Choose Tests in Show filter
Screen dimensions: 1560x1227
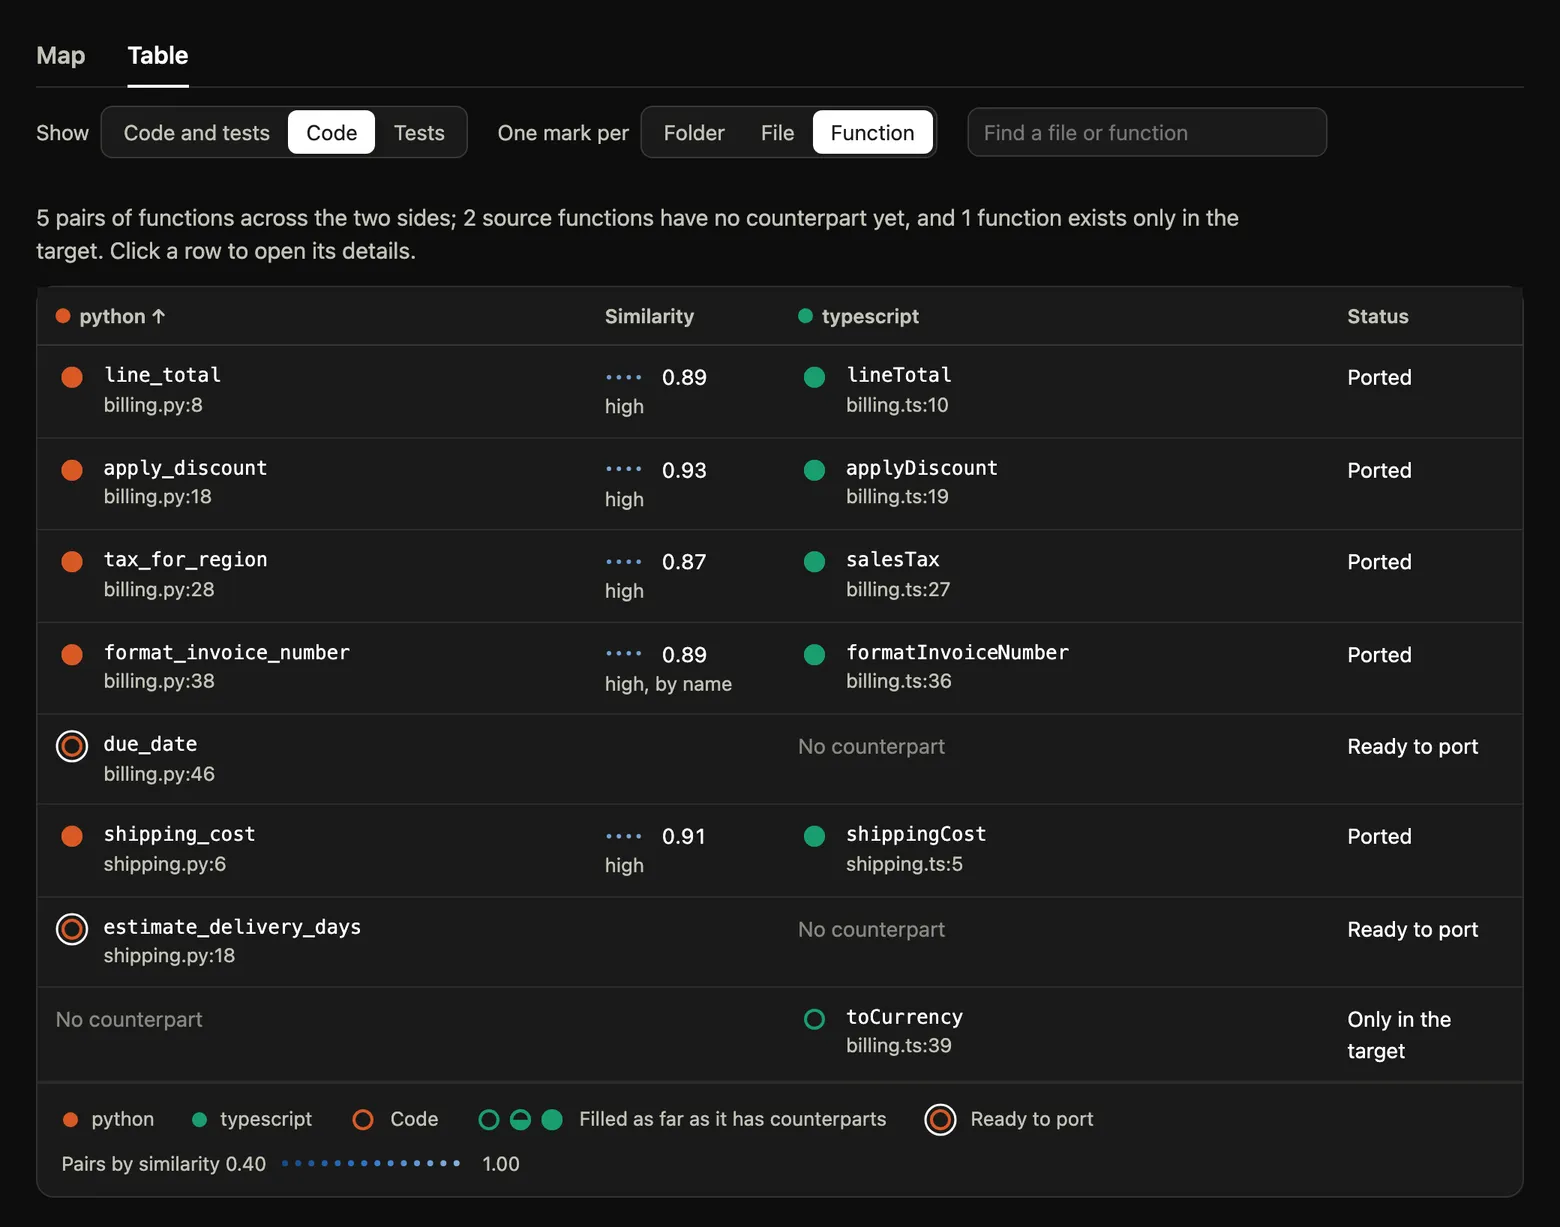click(419, 133)
